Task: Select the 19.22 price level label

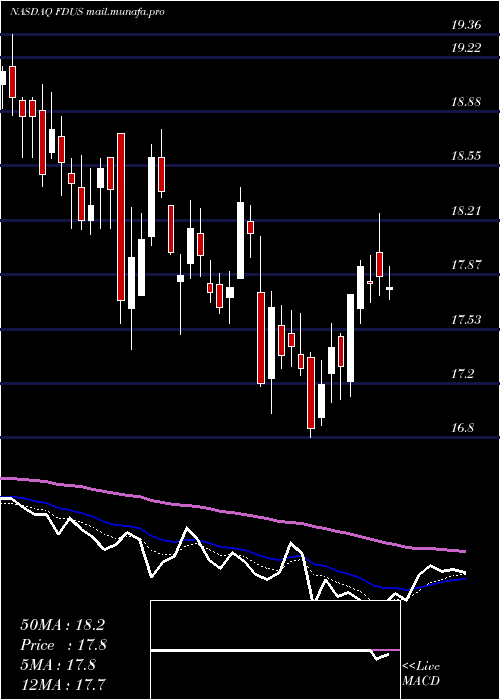Action: tap(466, 48)
